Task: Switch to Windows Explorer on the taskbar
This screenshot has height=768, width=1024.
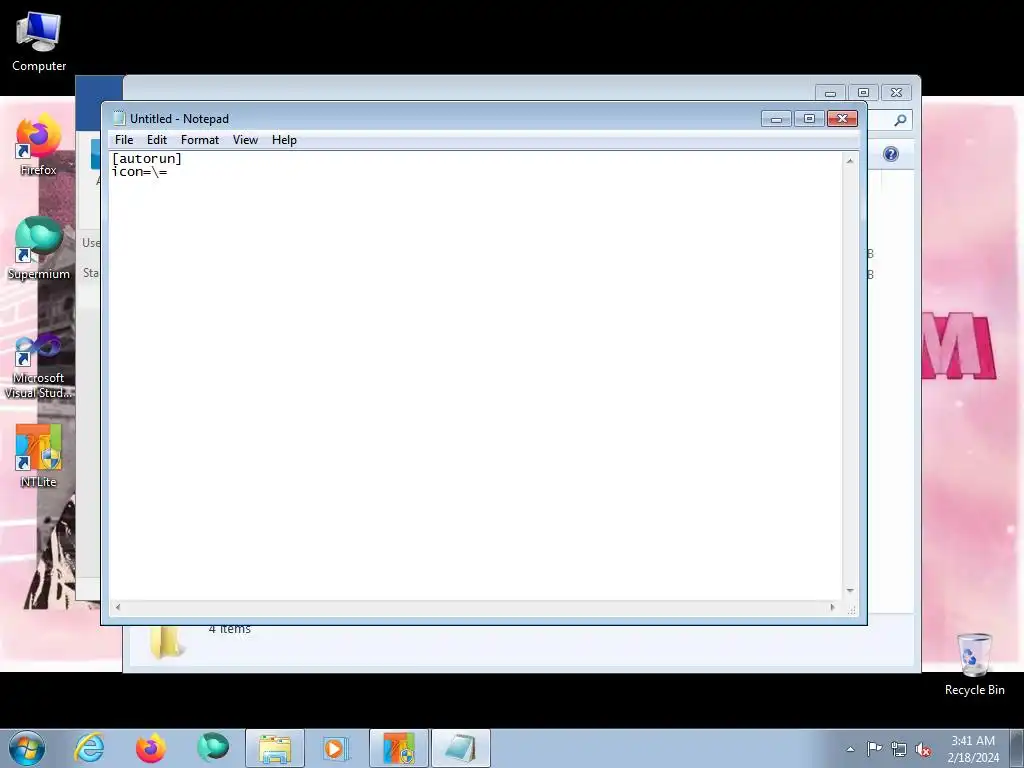Action: point(275,748)
